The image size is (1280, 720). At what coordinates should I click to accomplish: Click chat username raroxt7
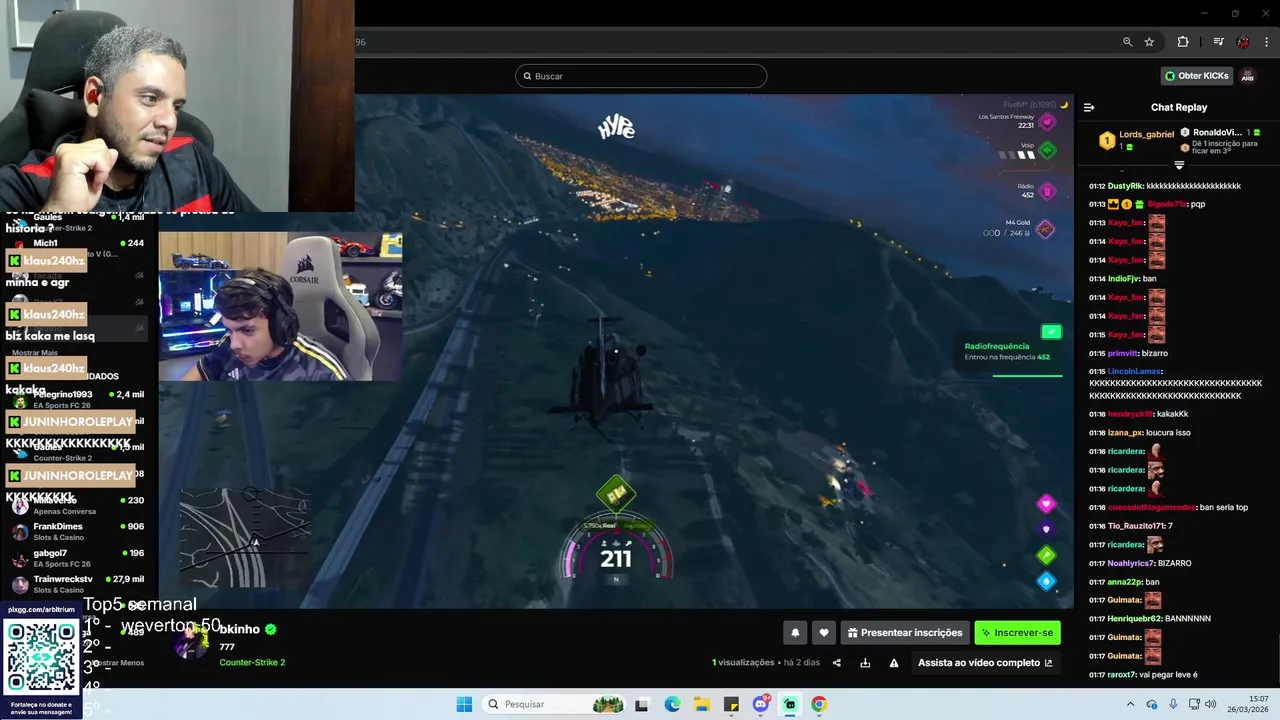tap(1123, 675)
